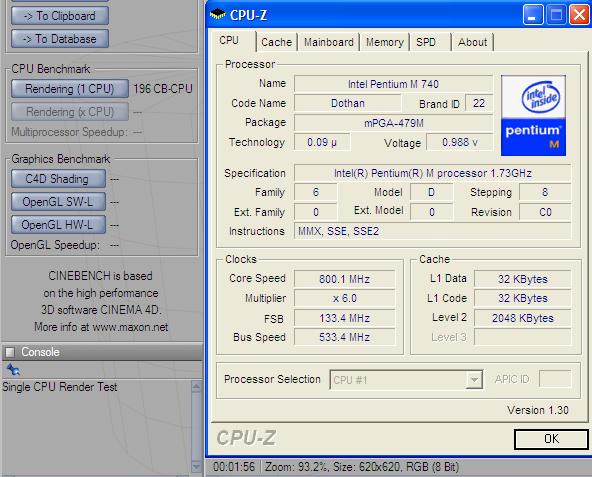Click the APIC ID field
The width and height of the screenshot is (592, 477).
tap(555, 379)
